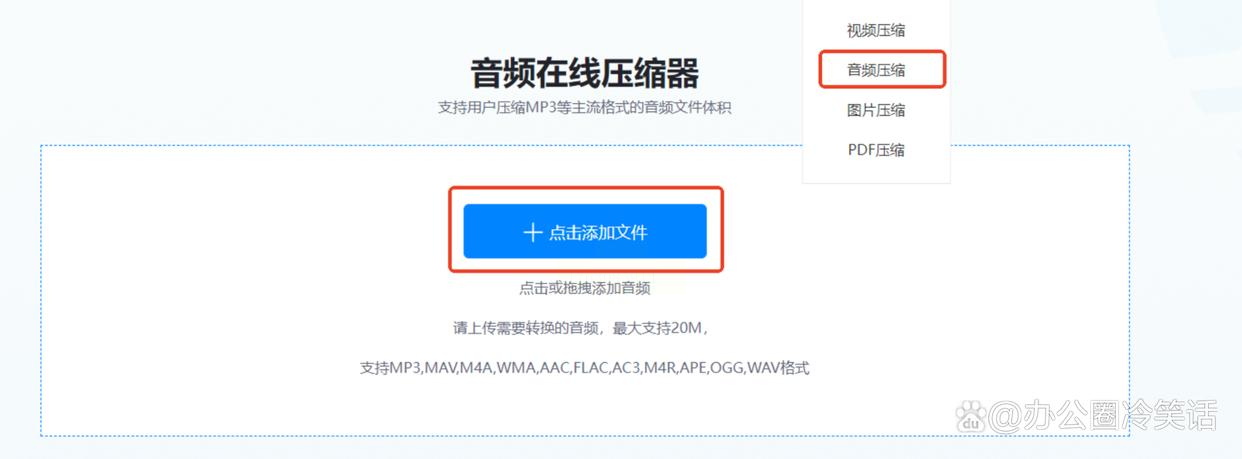The image size is (1242, 459).
Task: Select 视频压缩 from the dropdown menu
Action: pos(876,30)
